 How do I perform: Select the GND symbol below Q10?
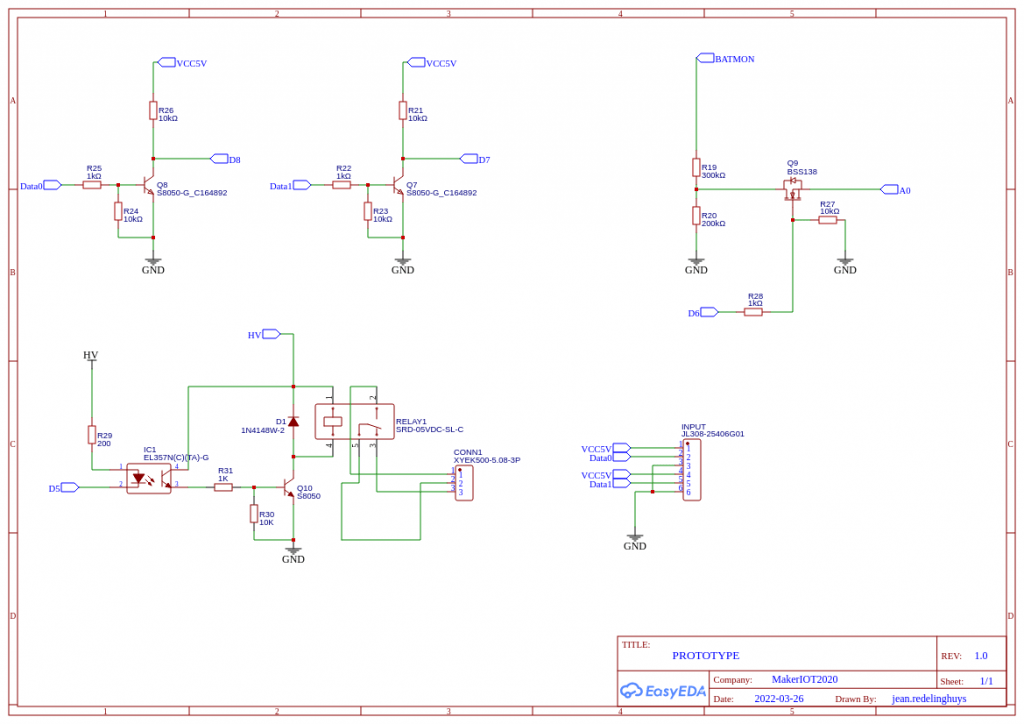tap(293, 554)
